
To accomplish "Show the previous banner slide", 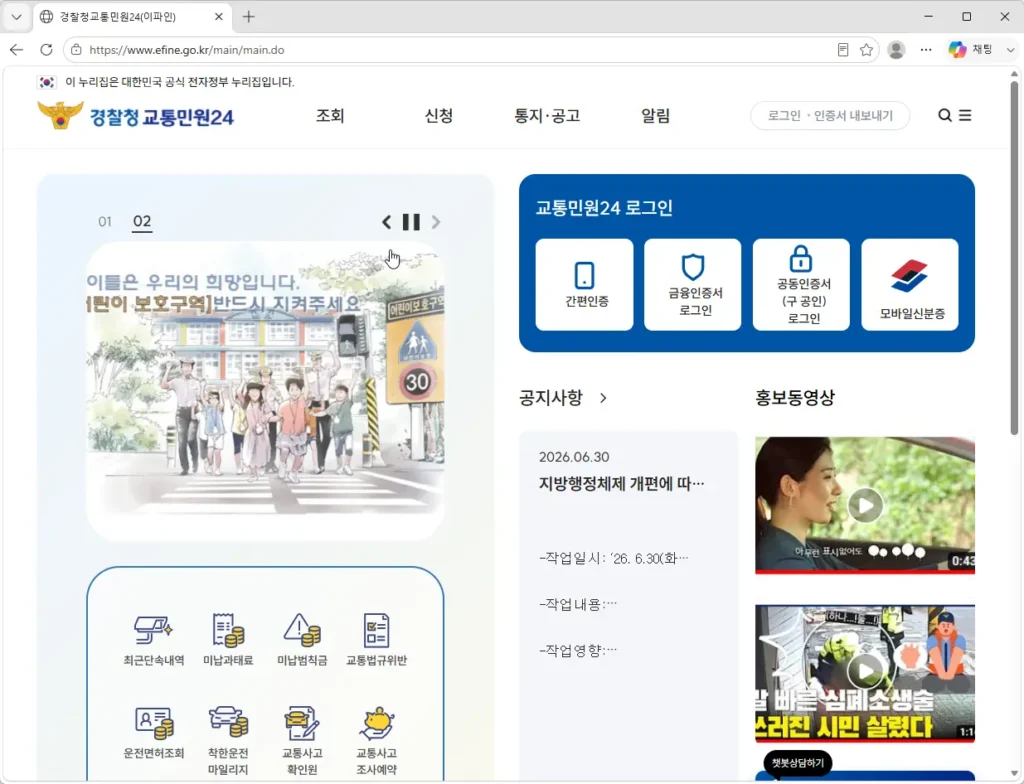I will pyautogui.click(x=387, y=222).
